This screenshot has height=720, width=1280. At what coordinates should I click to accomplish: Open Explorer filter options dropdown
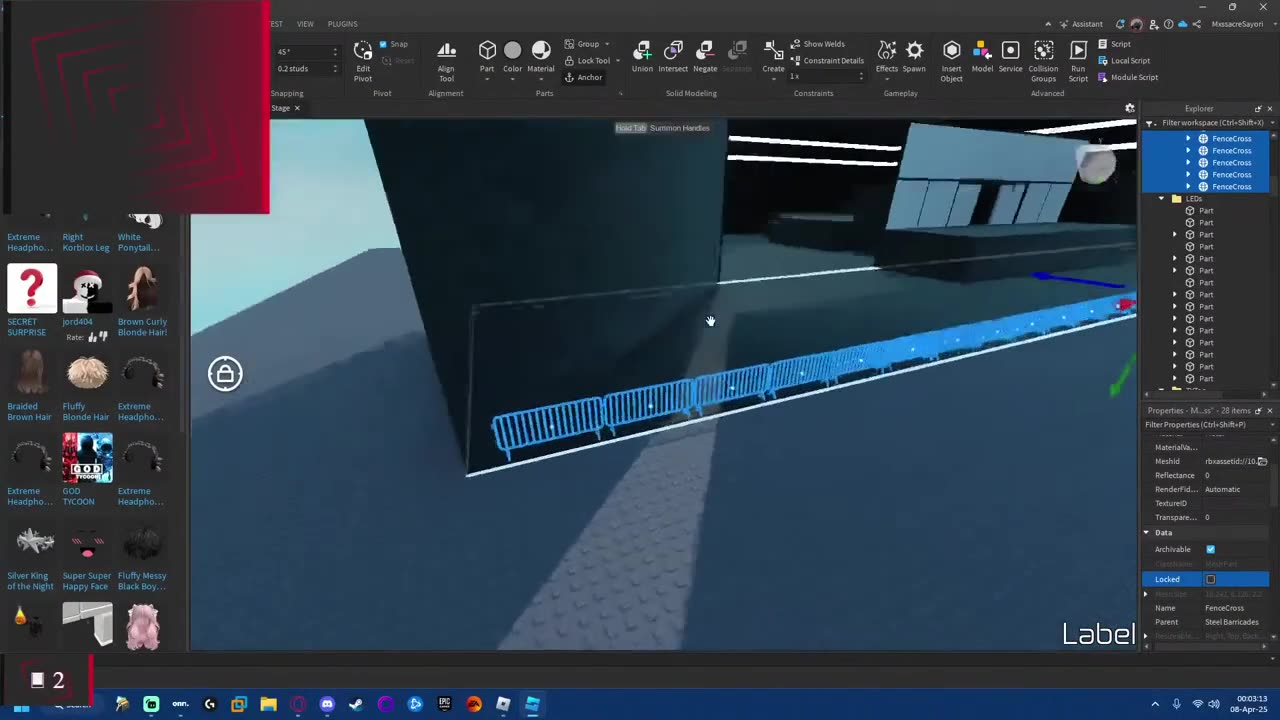tap(1150, 123)
